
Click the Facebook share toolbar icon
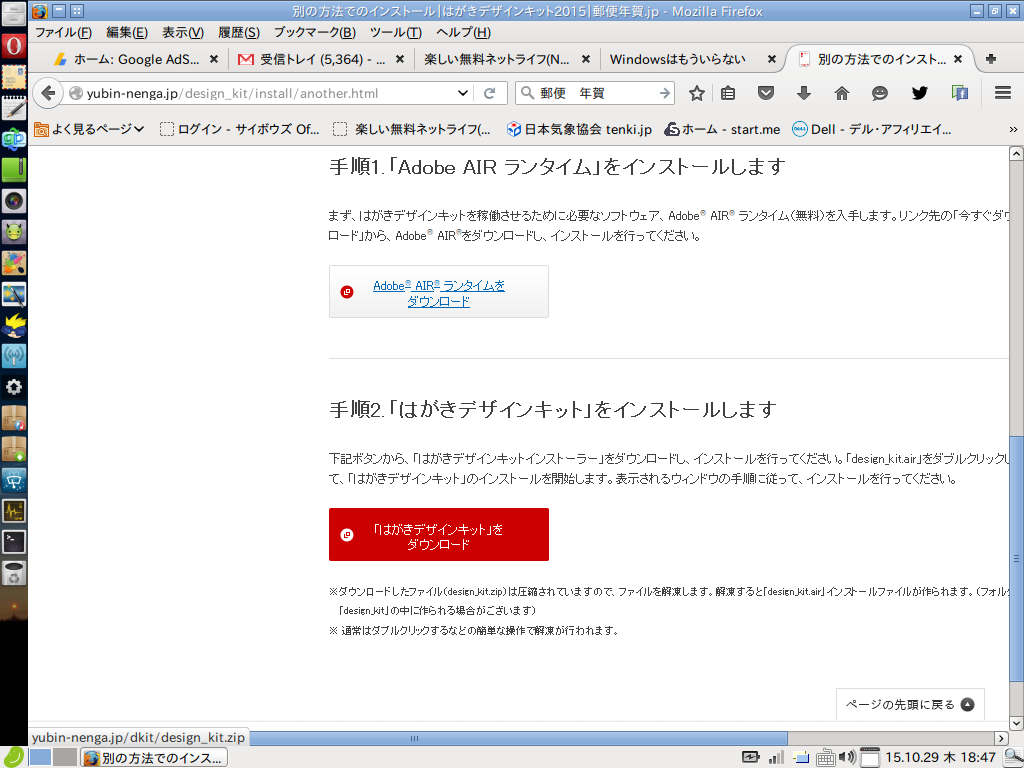(959, 93)
